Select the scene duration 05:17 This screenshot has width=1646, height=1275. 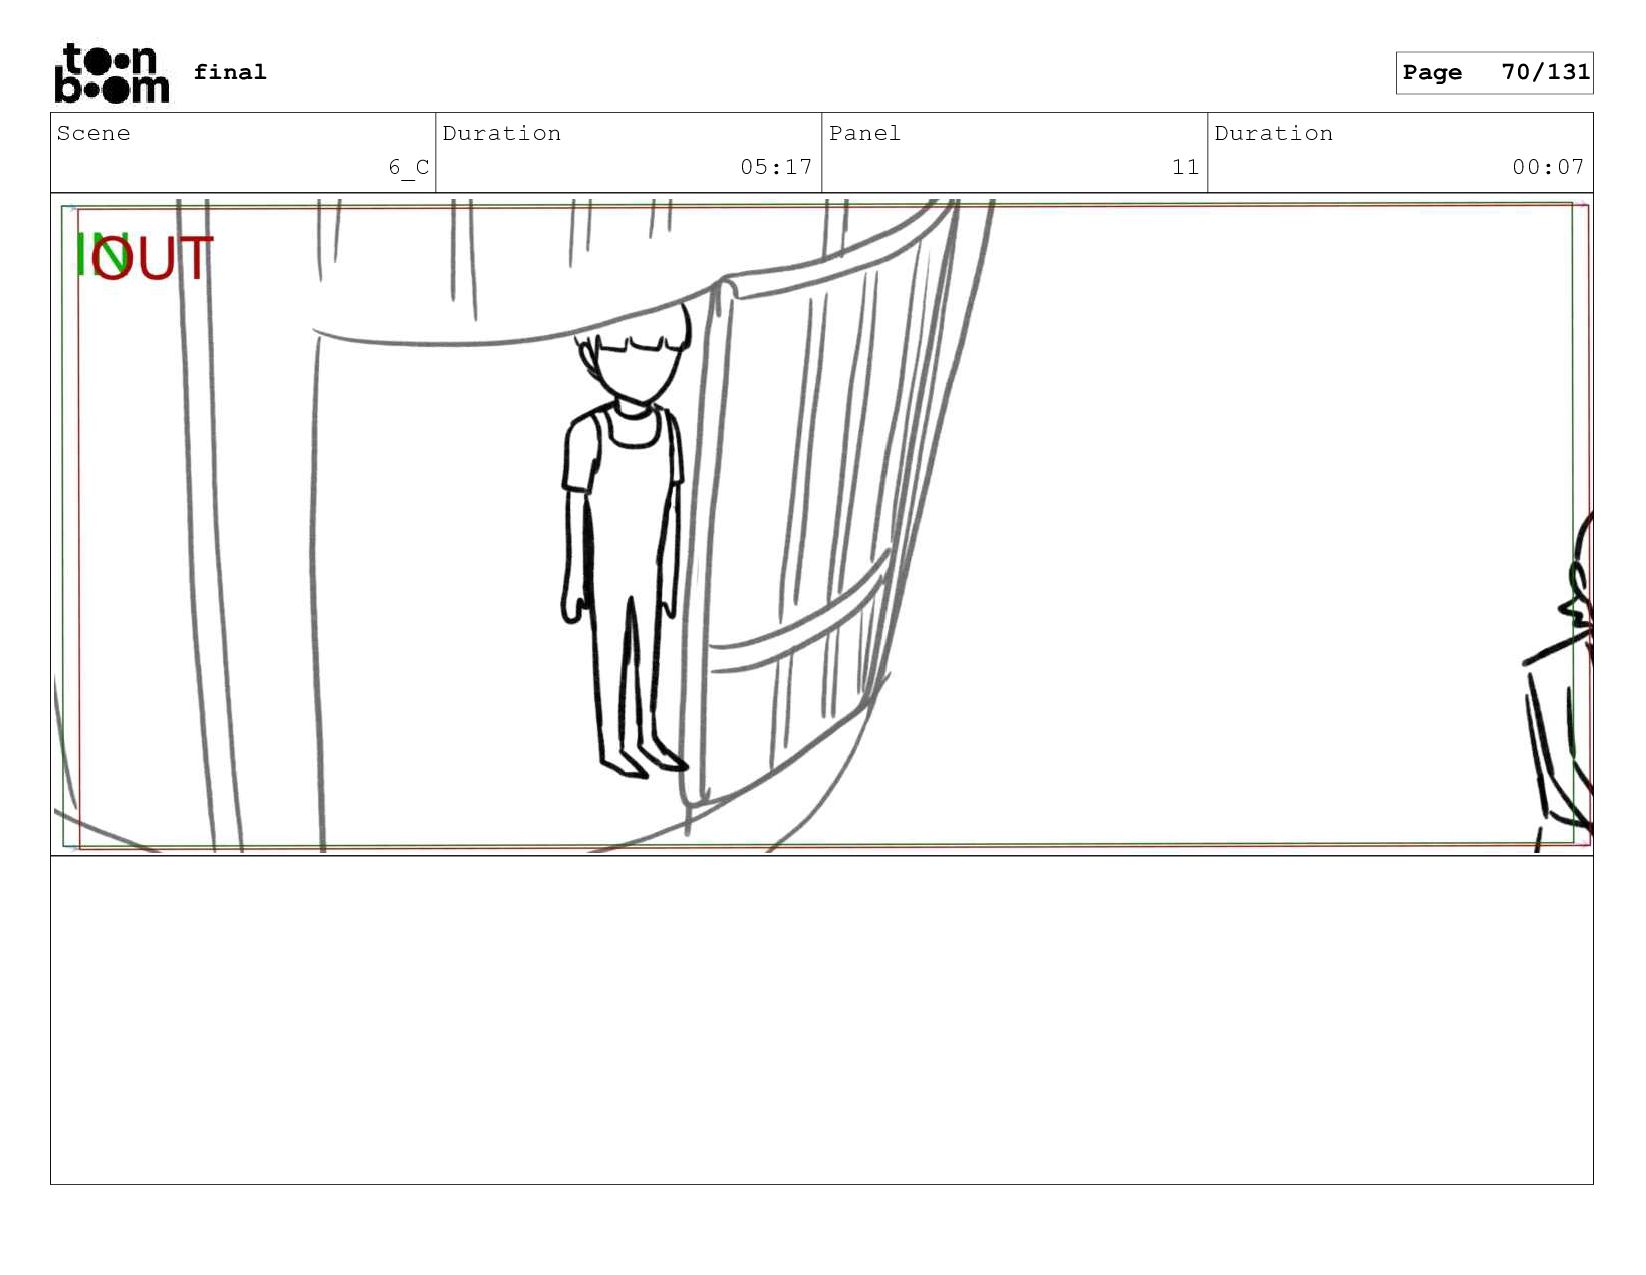tap(776, 167)
